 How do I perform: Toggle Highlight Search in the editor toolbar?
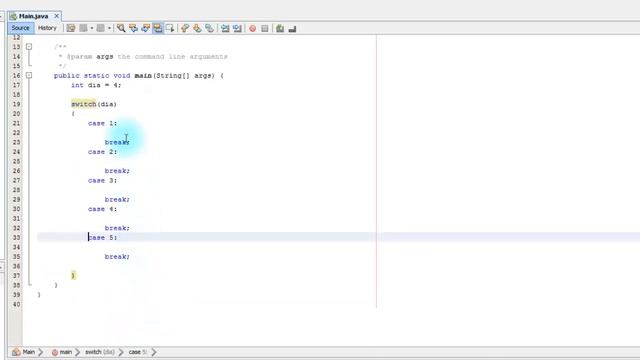[x=158, y=28]
